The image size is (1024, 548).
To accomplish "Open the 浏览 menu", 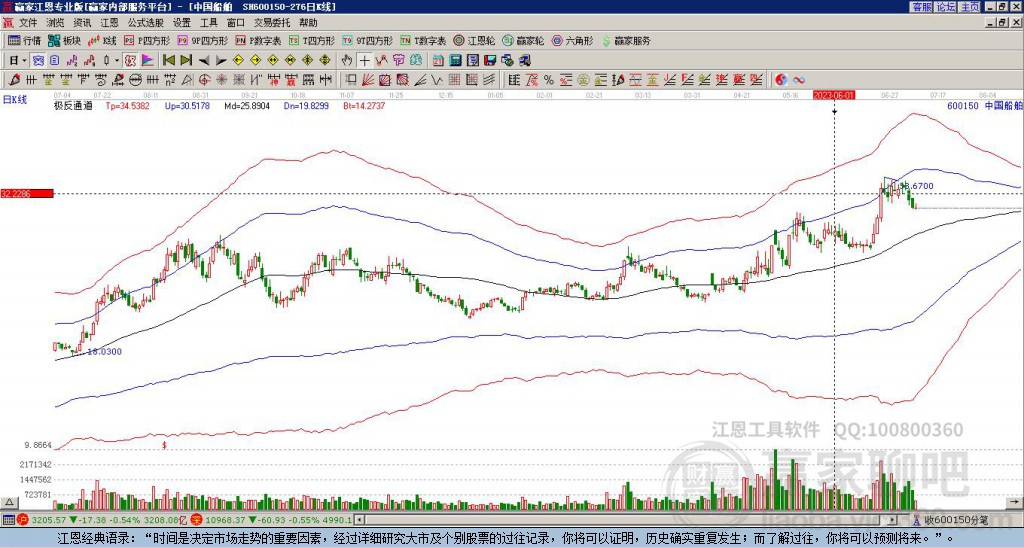I will click(x=56, y=23).
